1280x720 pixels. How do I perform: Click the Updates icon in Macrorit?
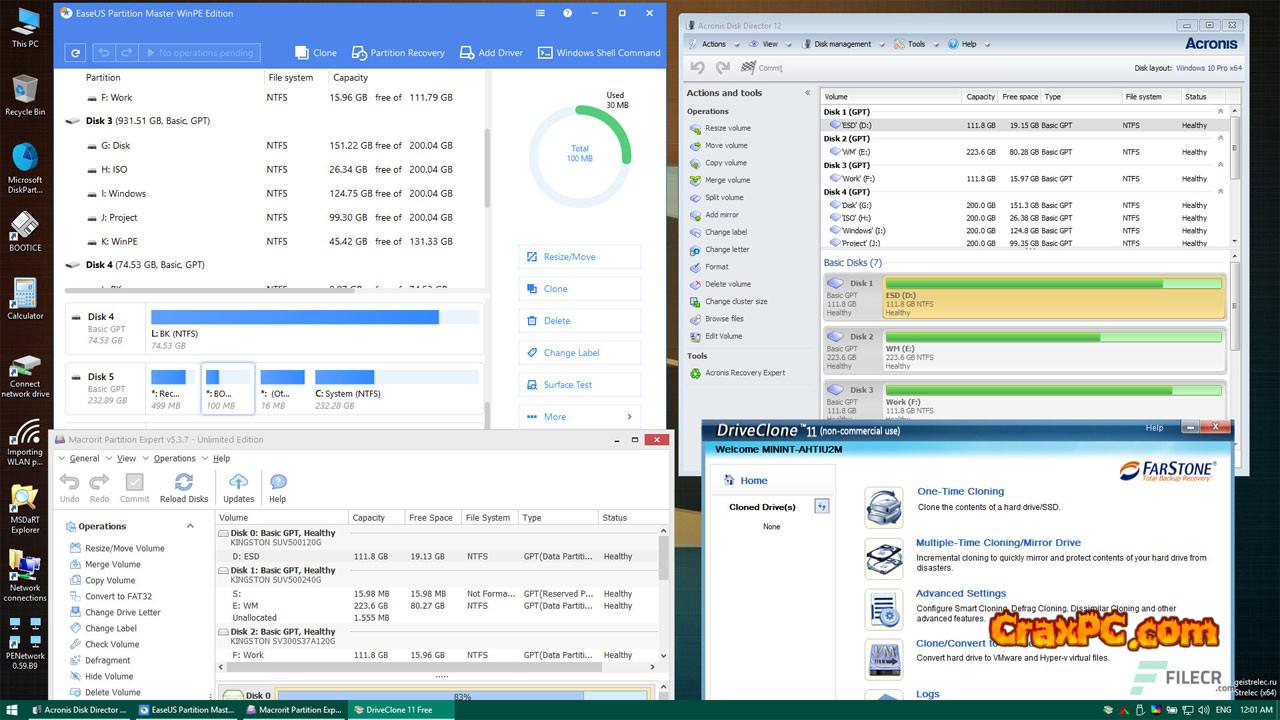238,488
